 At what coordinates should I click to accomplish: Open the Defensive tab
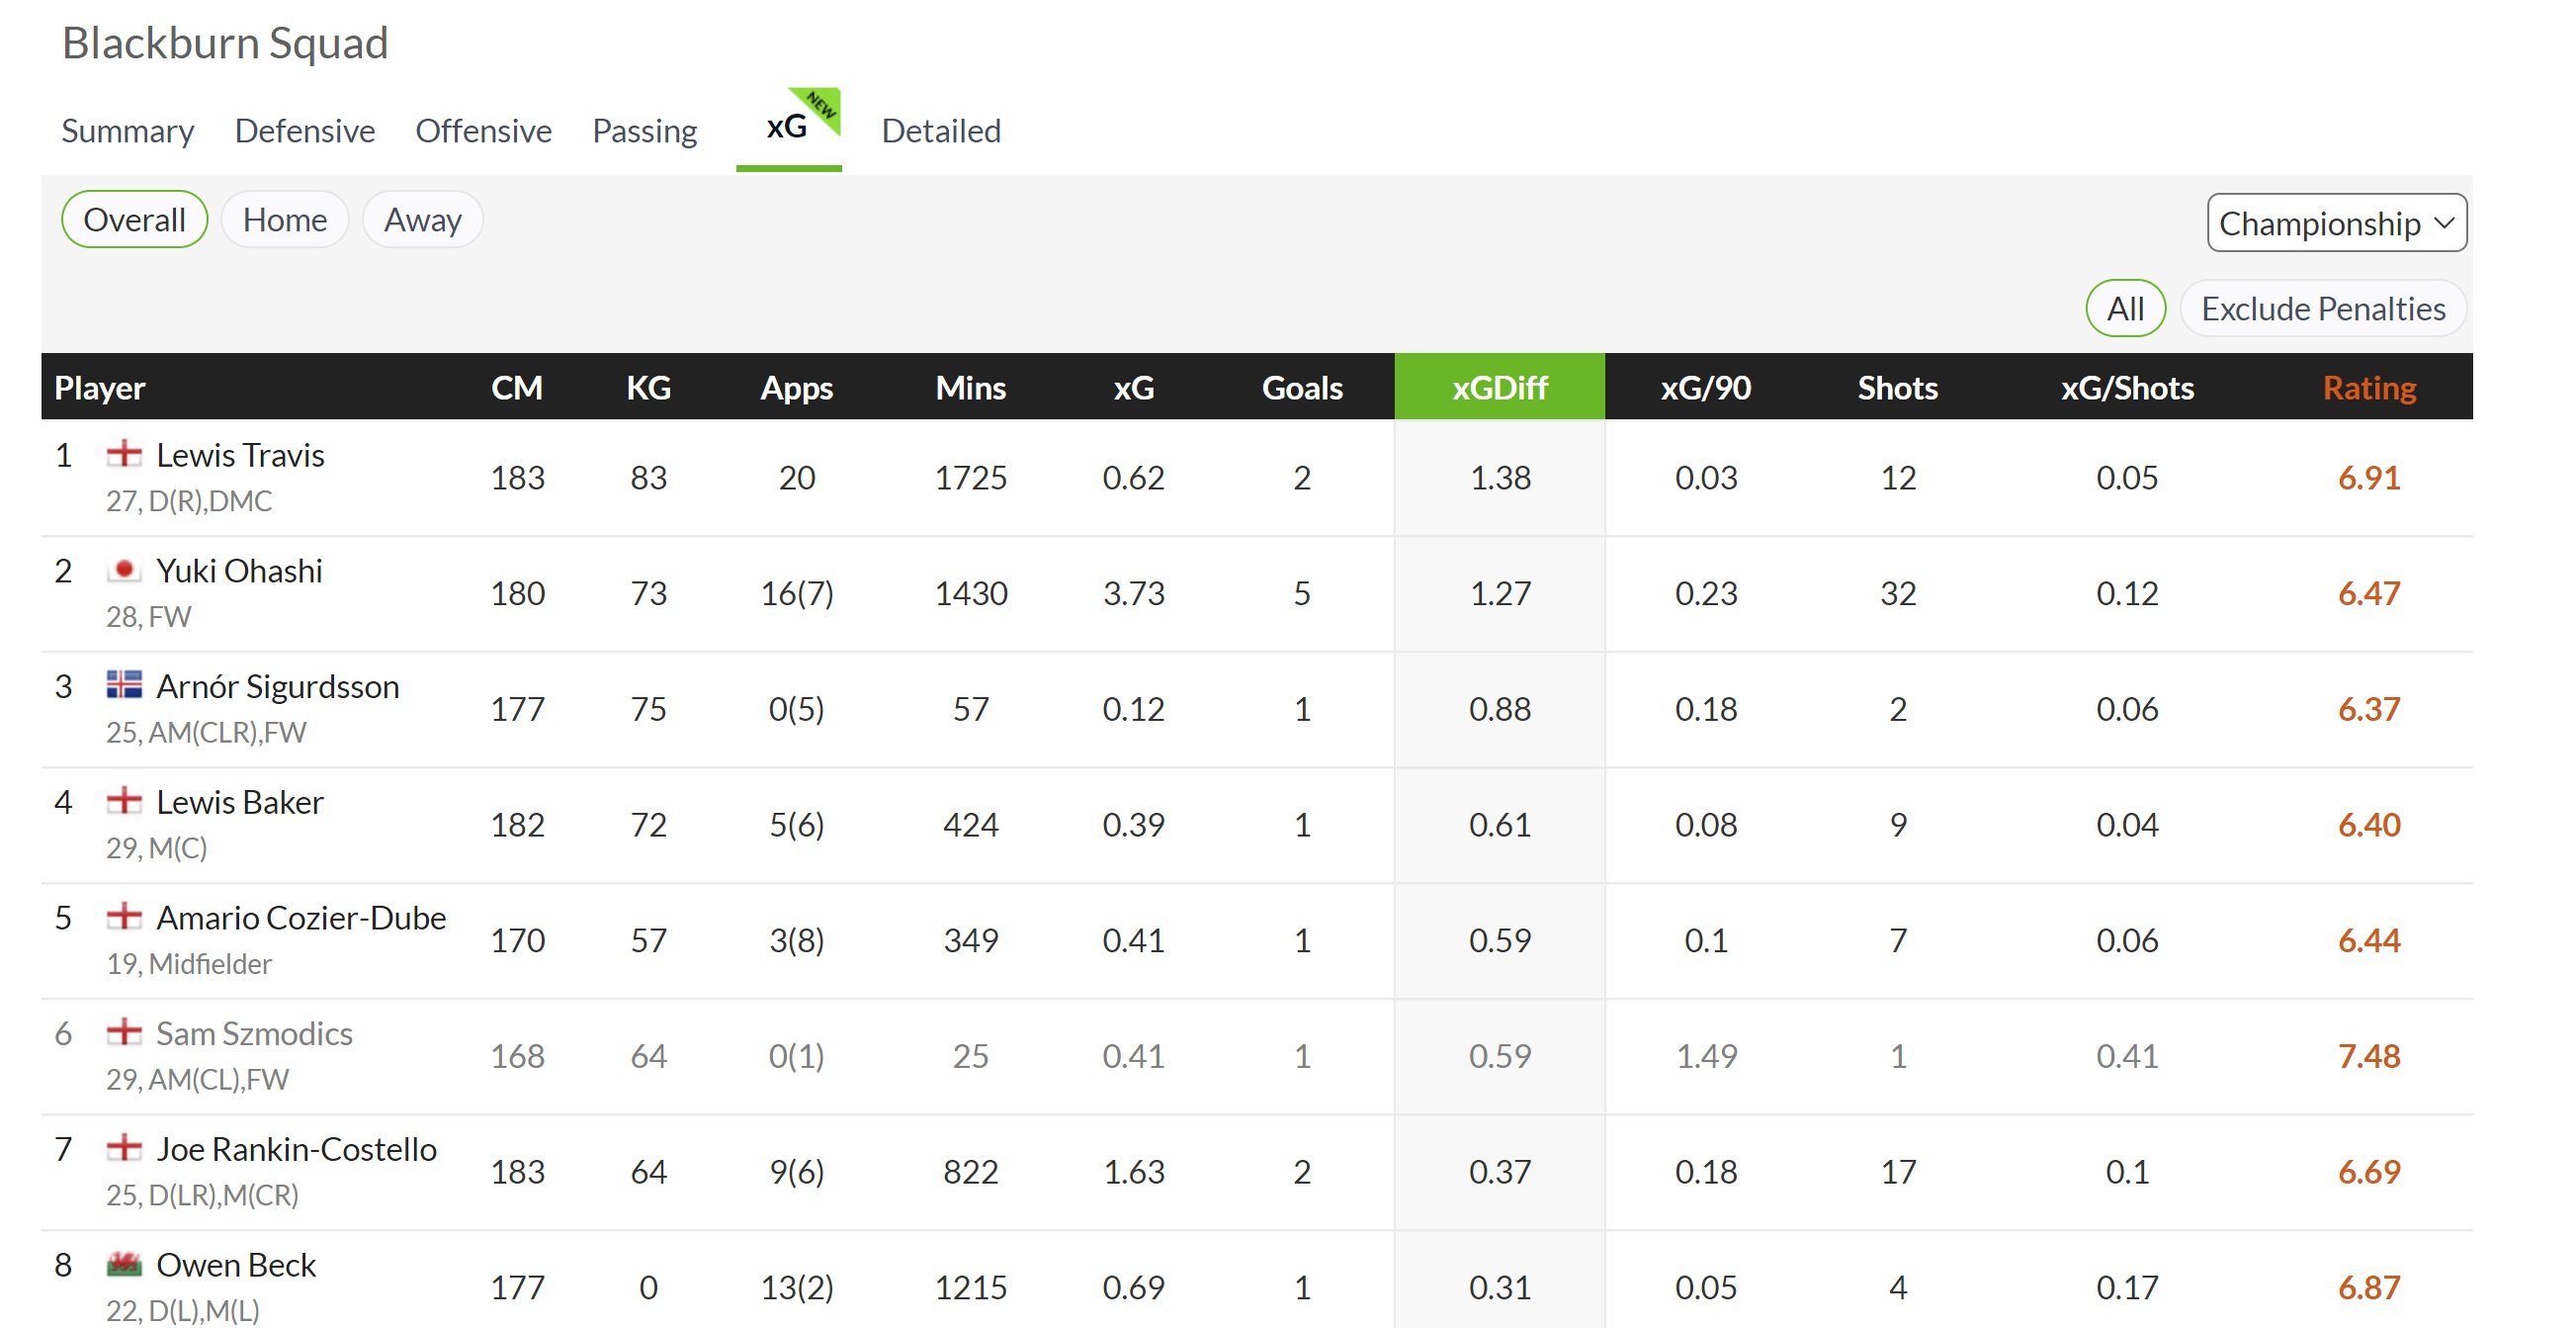coord(305,130)
